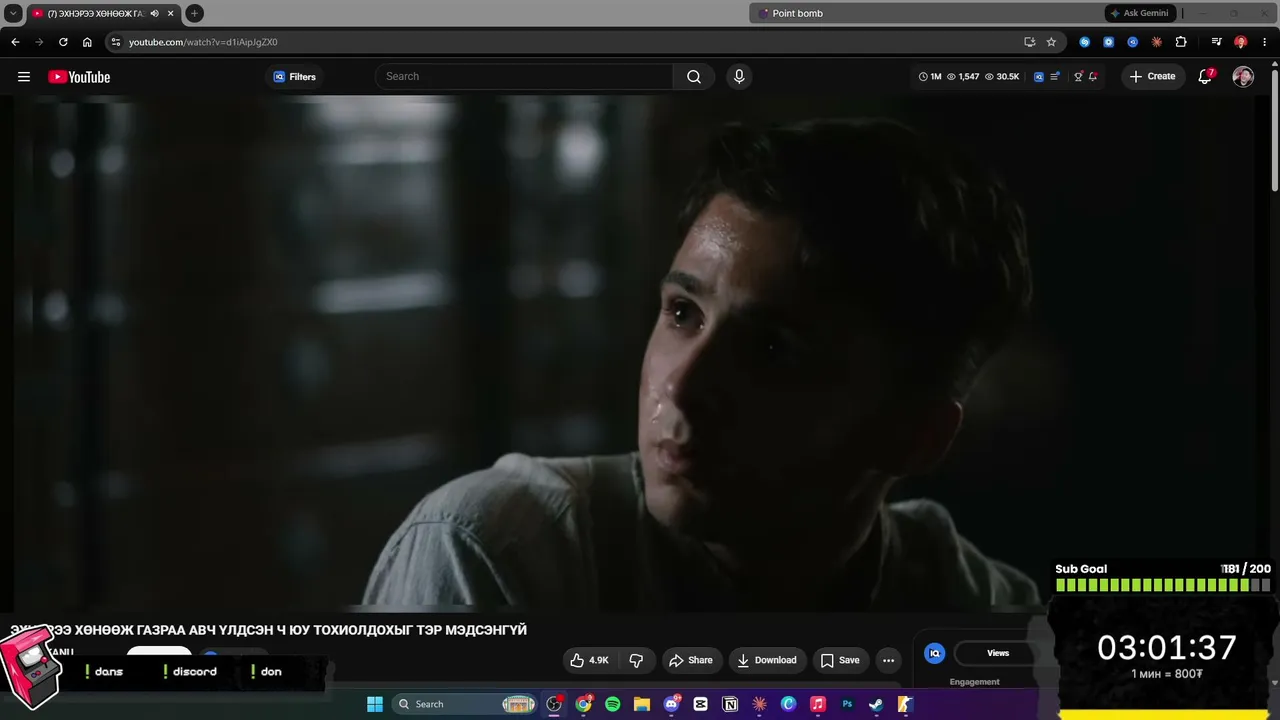This screenshot has width=1280, height=720.
Task: Save the video to a playlist
Action: (x=840, y=660)
